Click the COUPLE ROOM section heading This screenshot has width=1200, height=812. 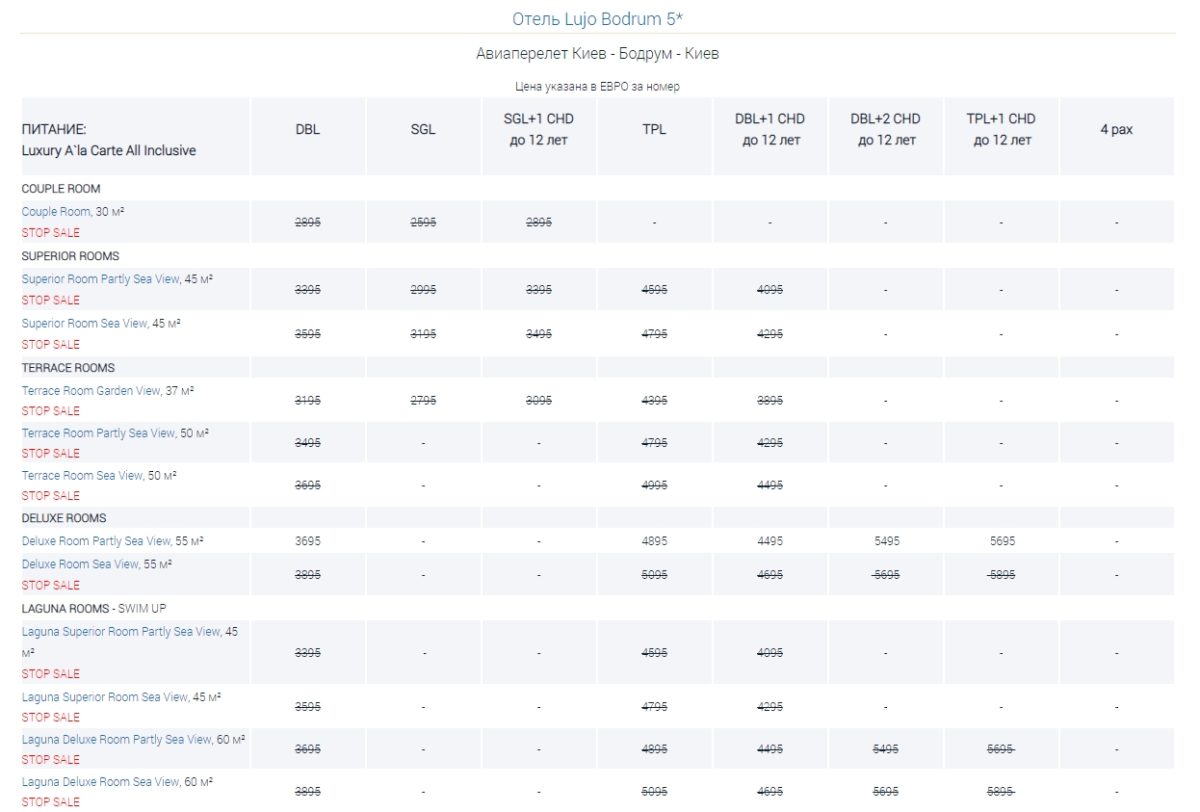61,188
